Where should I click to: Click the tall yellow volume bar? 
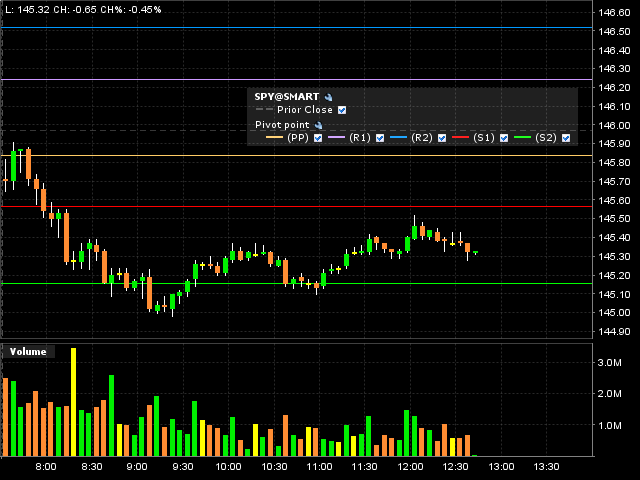point(73,400)
